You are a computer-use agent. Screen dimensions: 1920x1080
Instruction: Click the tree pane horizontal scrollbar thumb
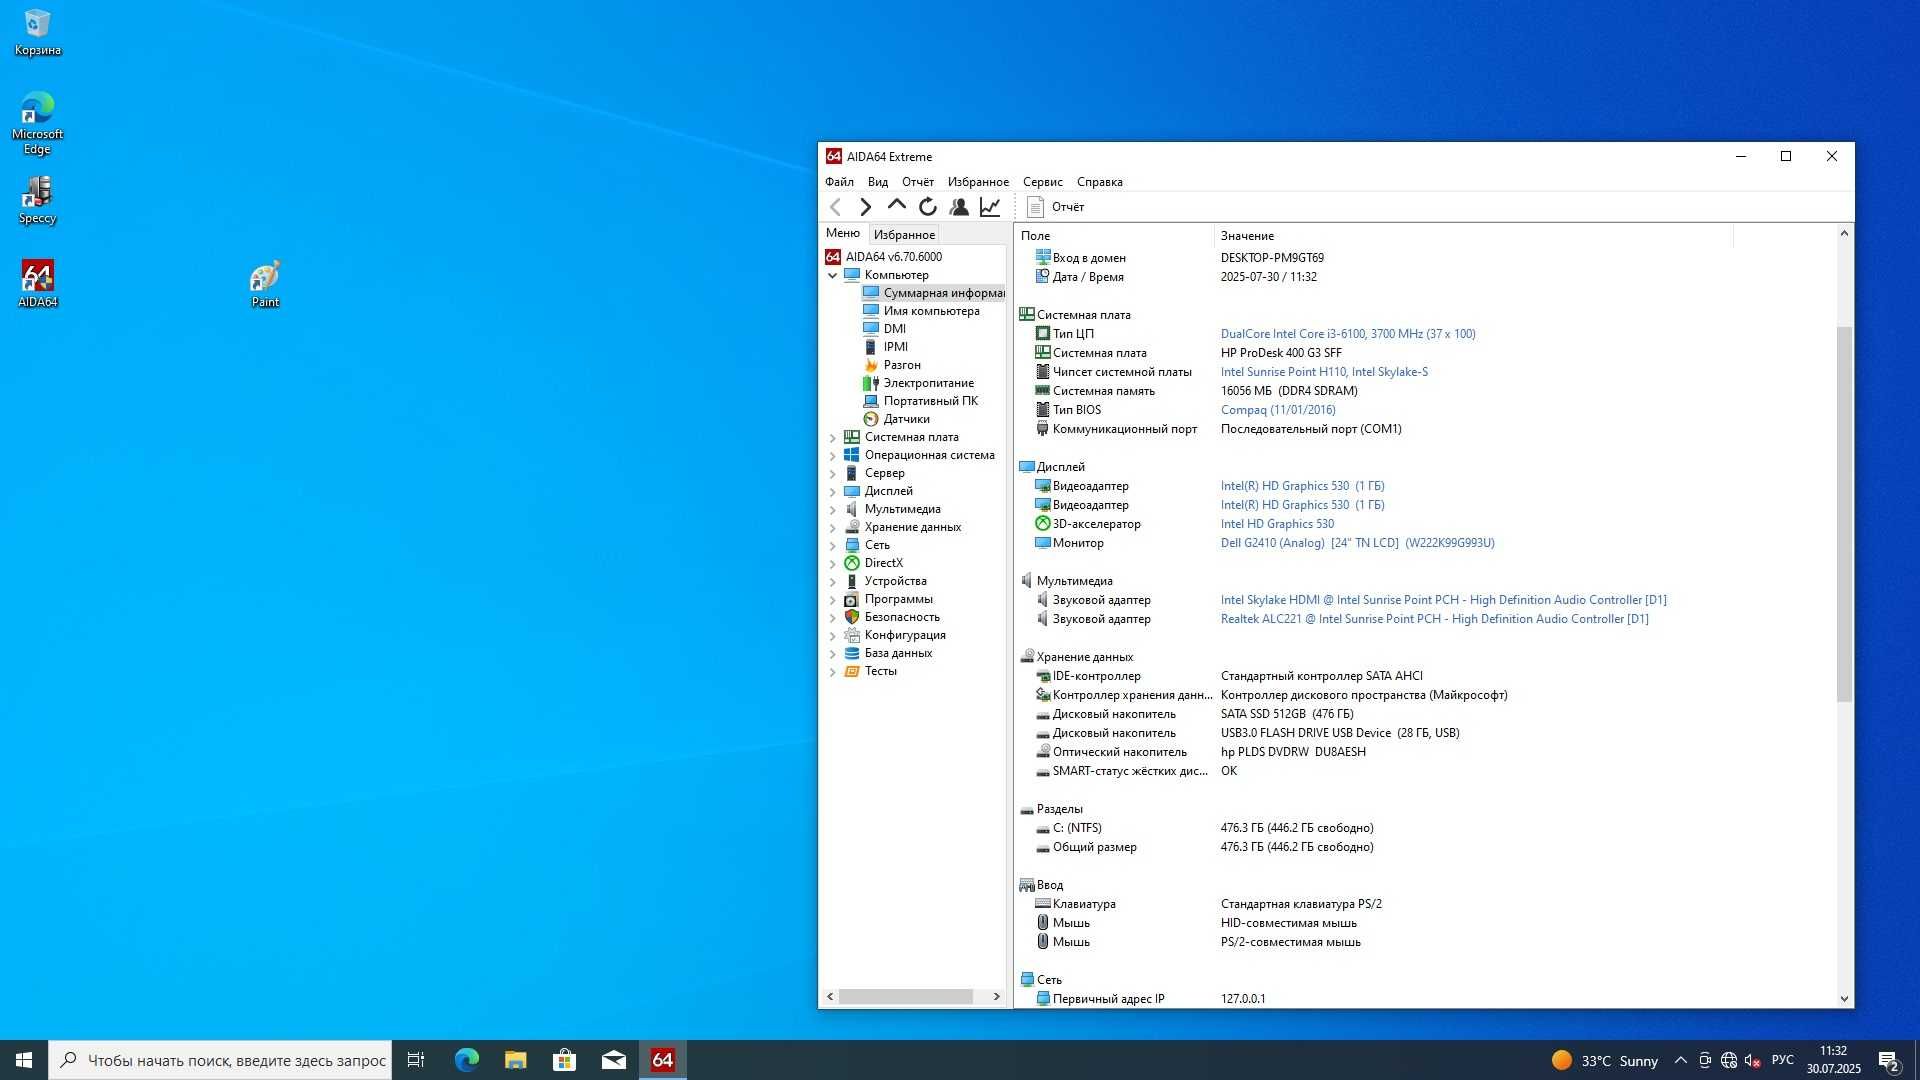(x=906, y=997)
